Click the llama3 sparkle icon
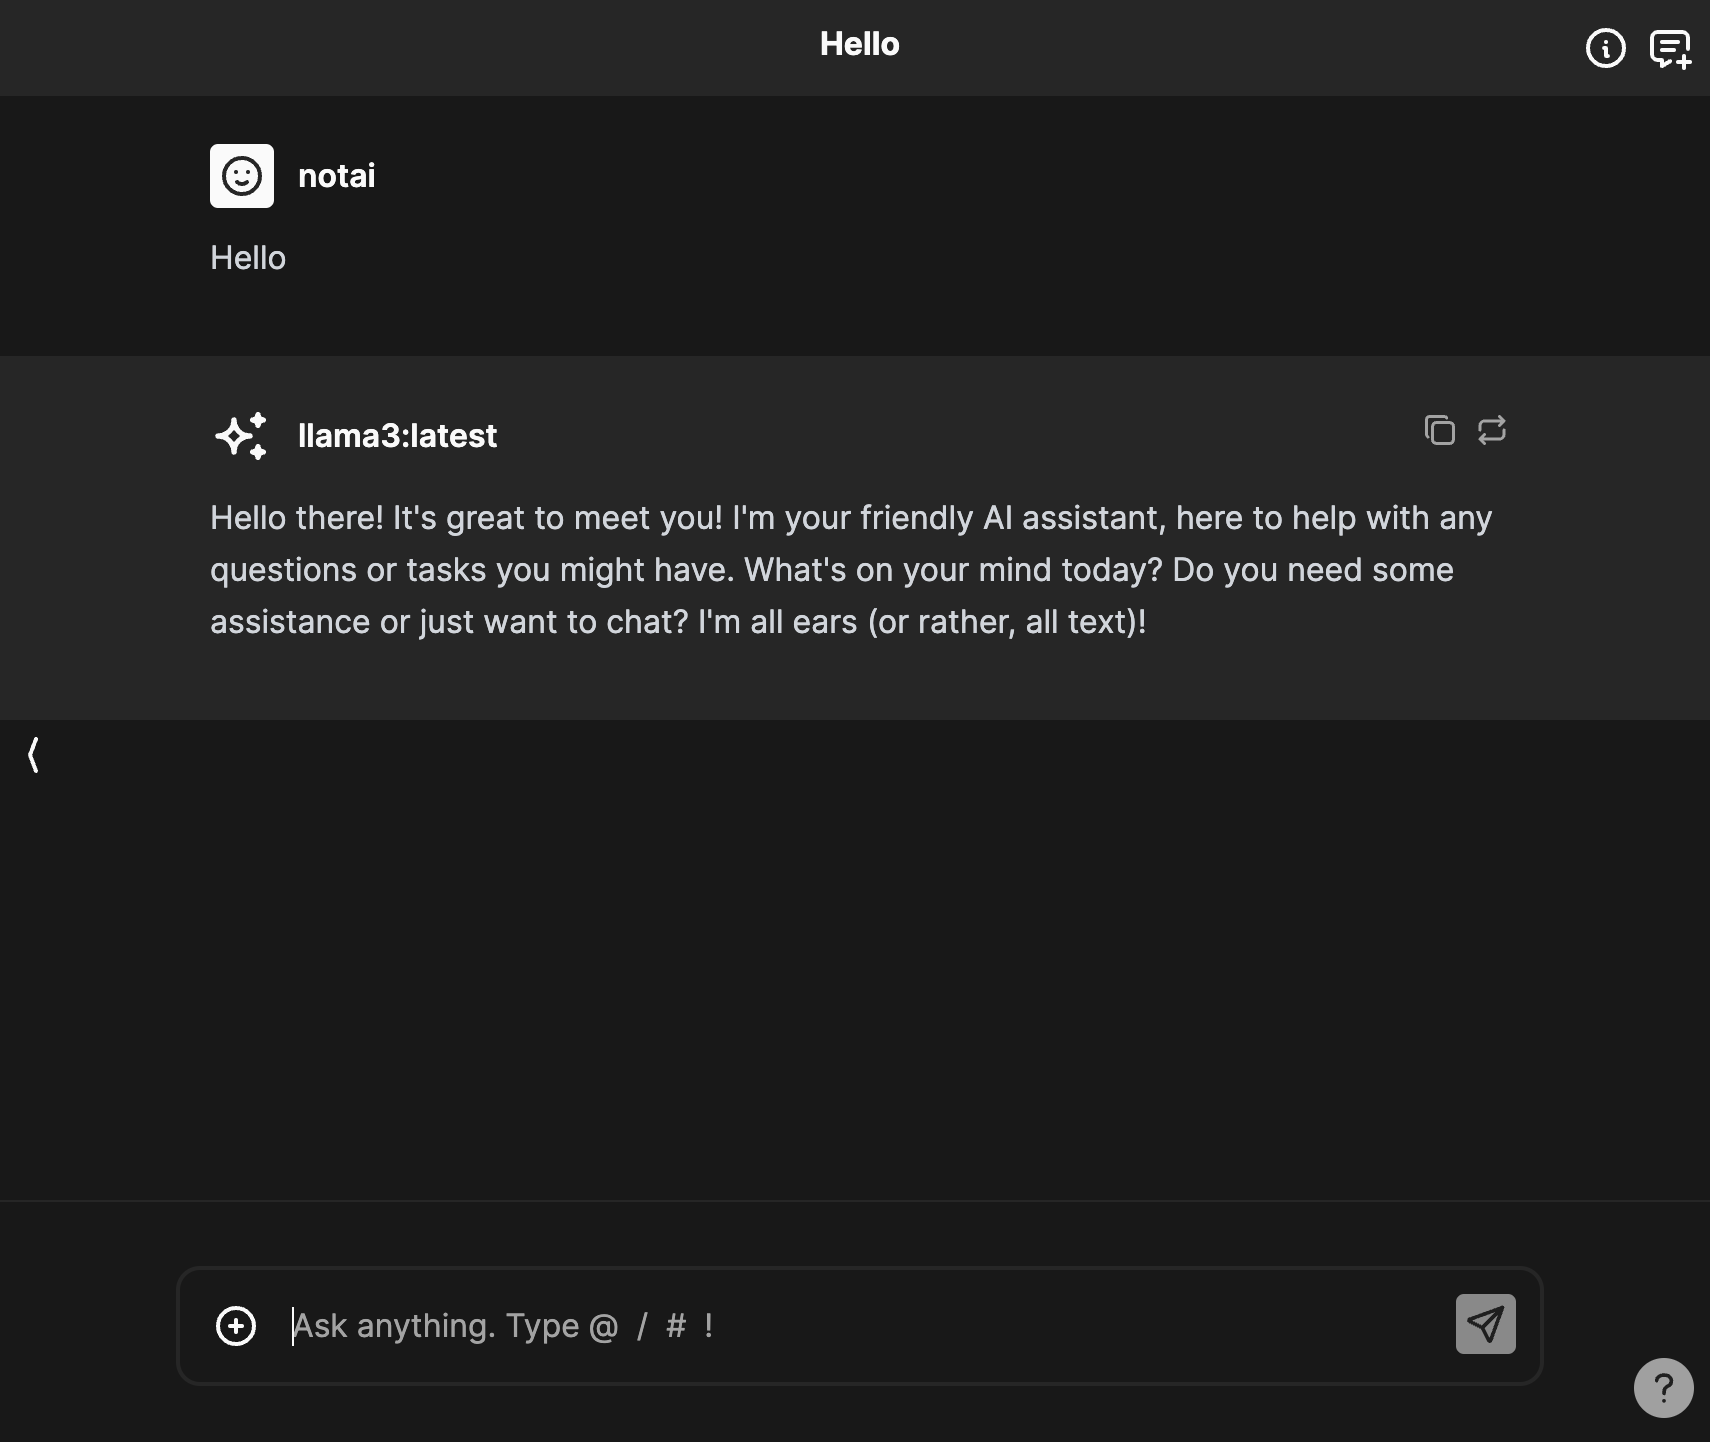This screenshot has height=1442, width=1710. point(241,436)
